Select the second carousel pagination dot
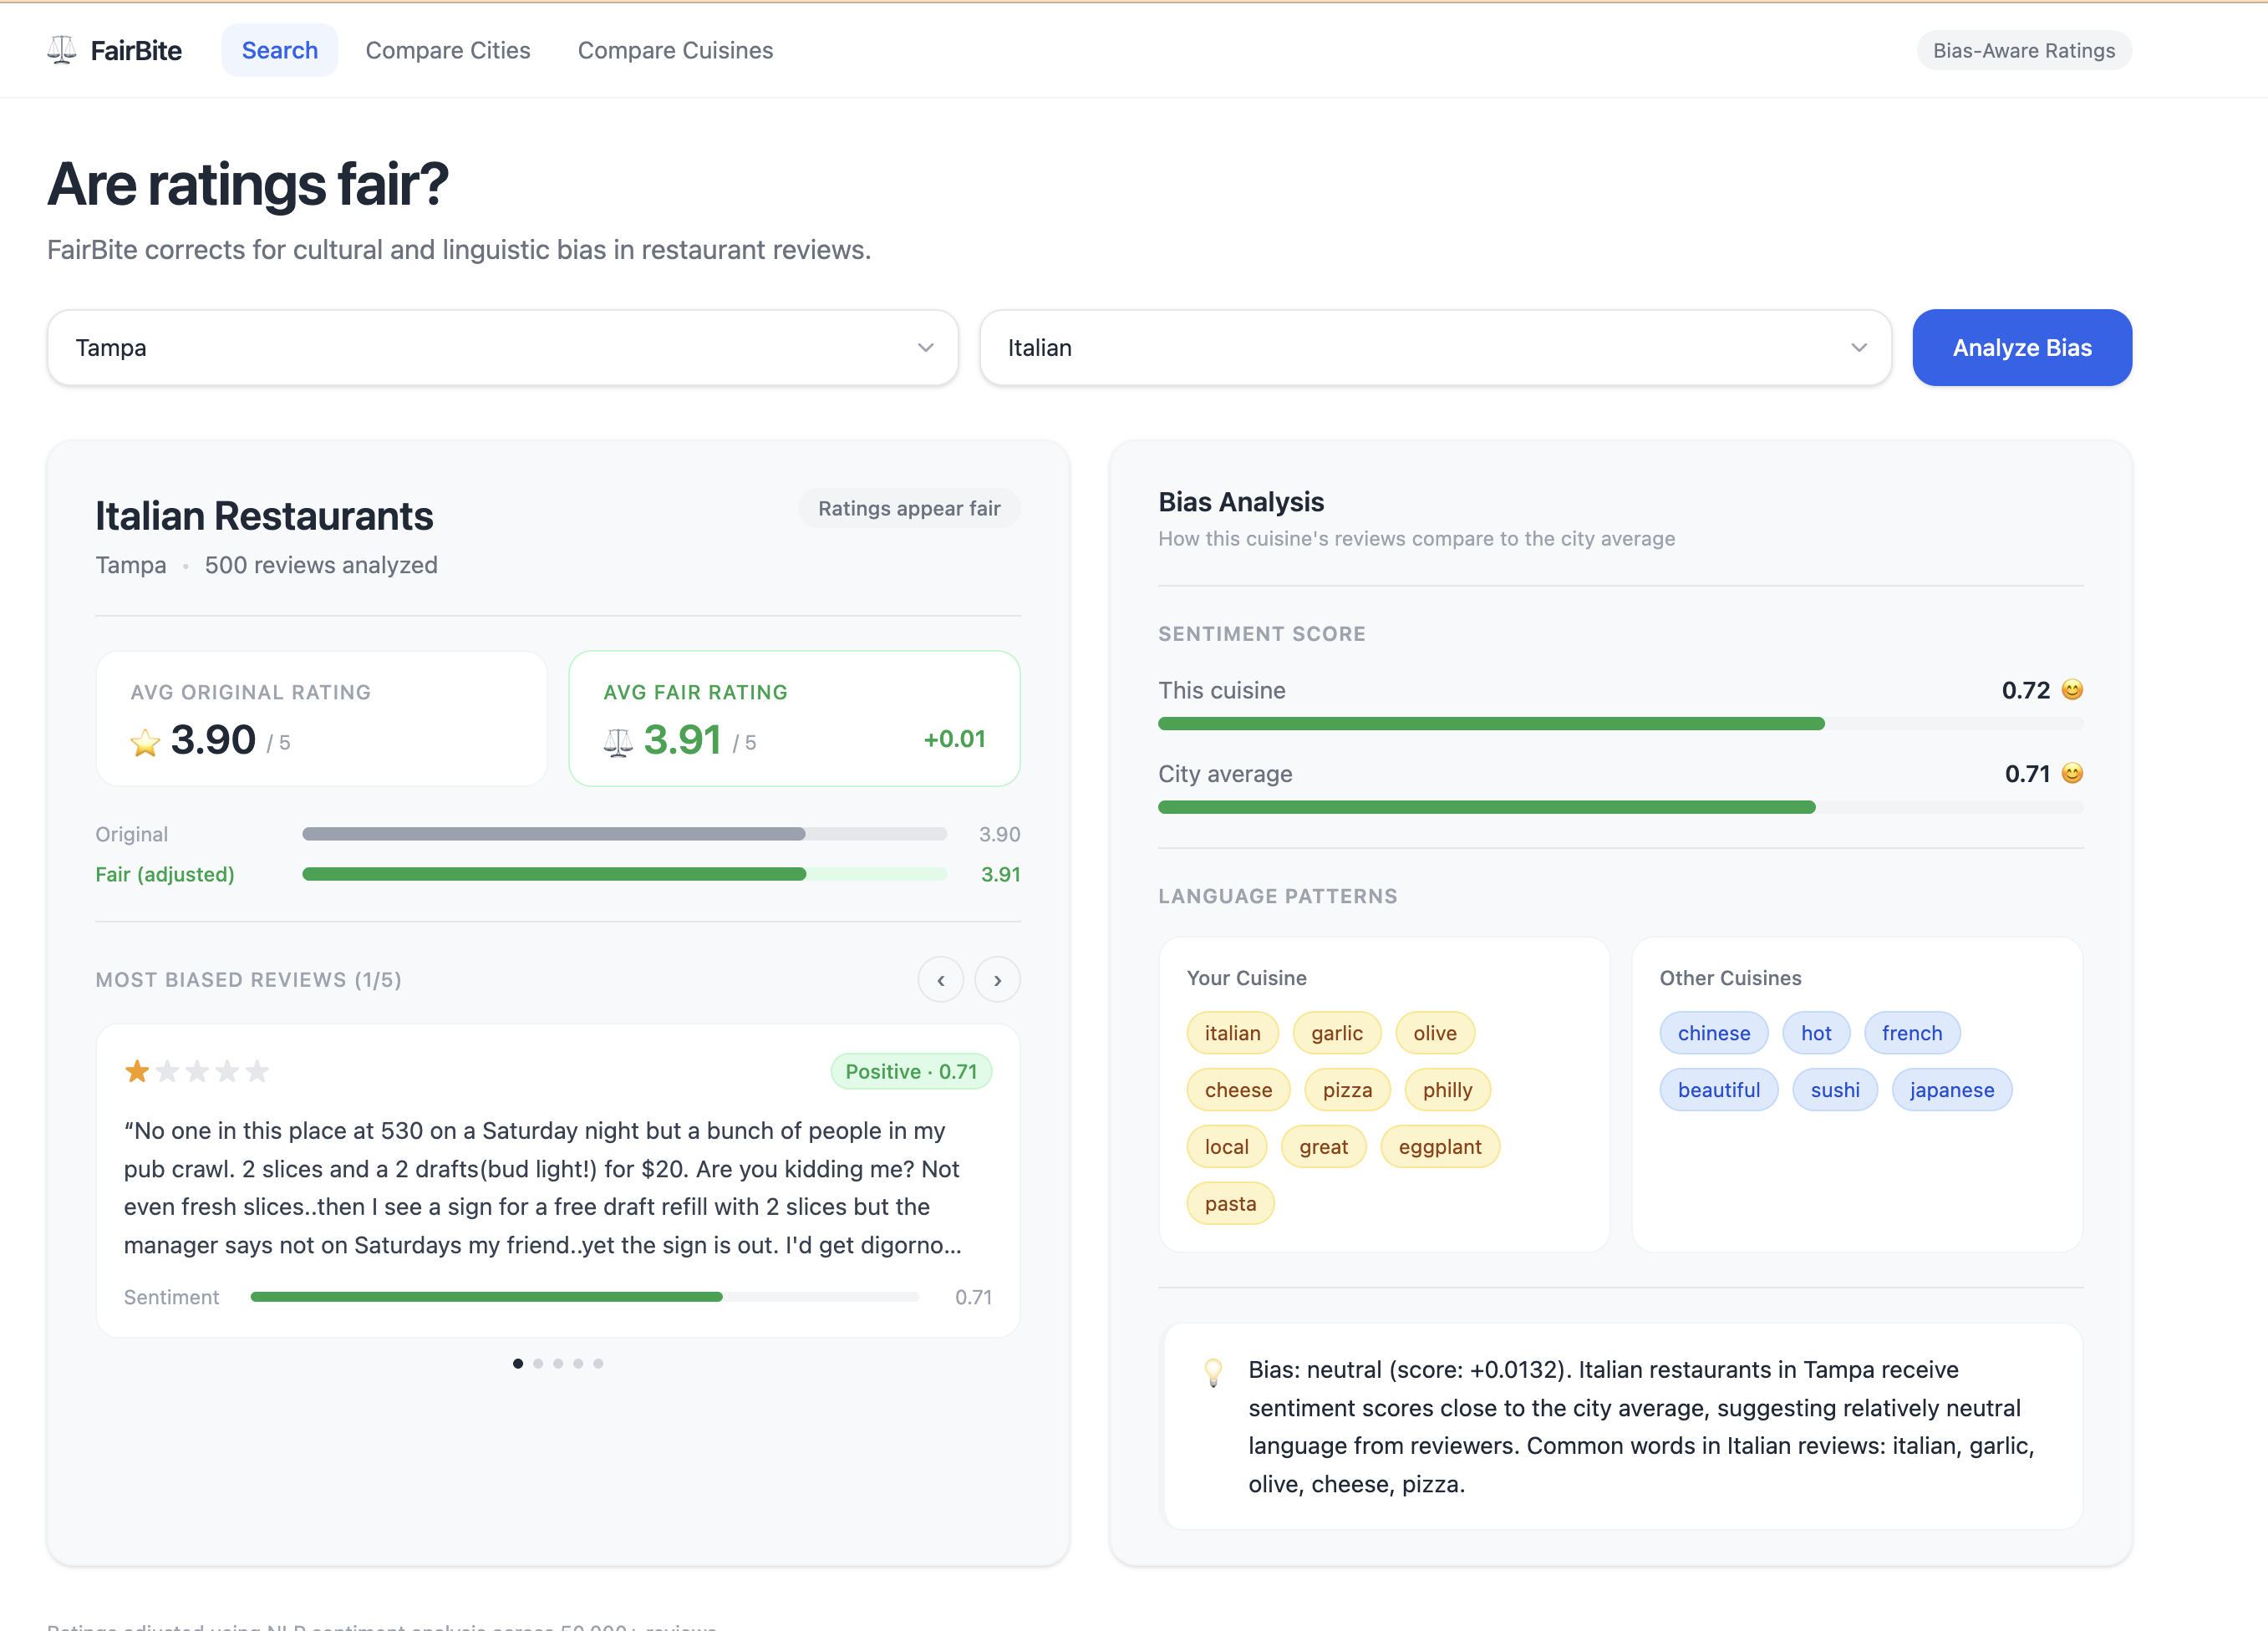The width and height of the screenshot is (2268, 1631). pyautogui.click(x=538, y=1363)
